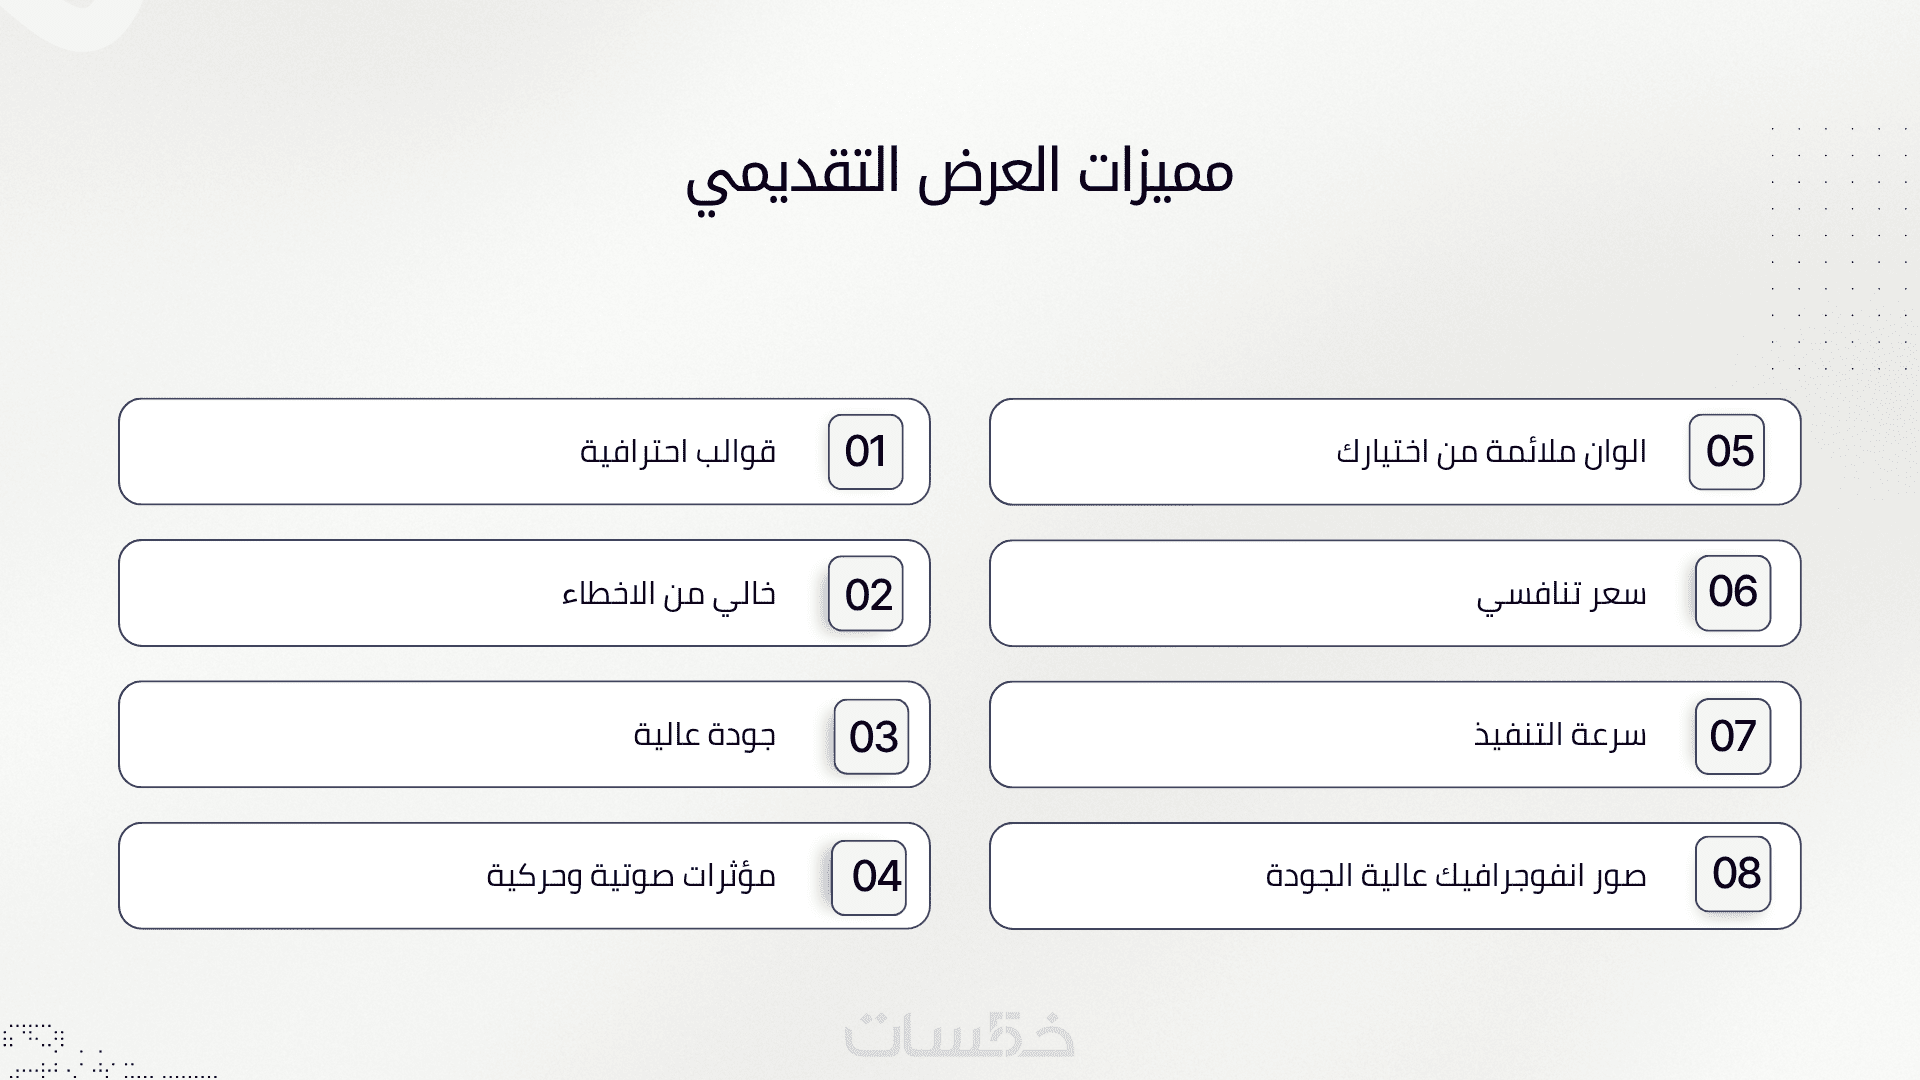Viewport: 1920px width, 1080px height.
Task: Click the مؤثرات صوتية وحركية label
Action: (x=631, y=877)
